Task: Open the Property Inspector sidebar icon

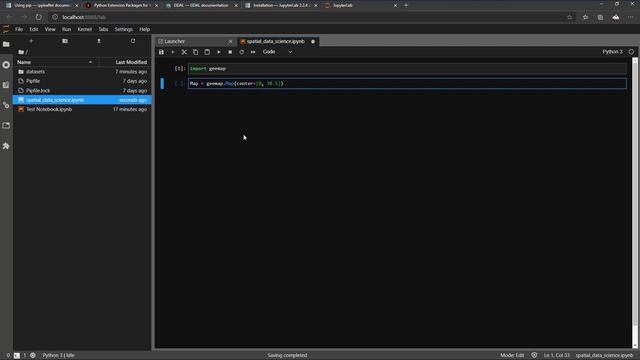Action: (x=6, y=105)
